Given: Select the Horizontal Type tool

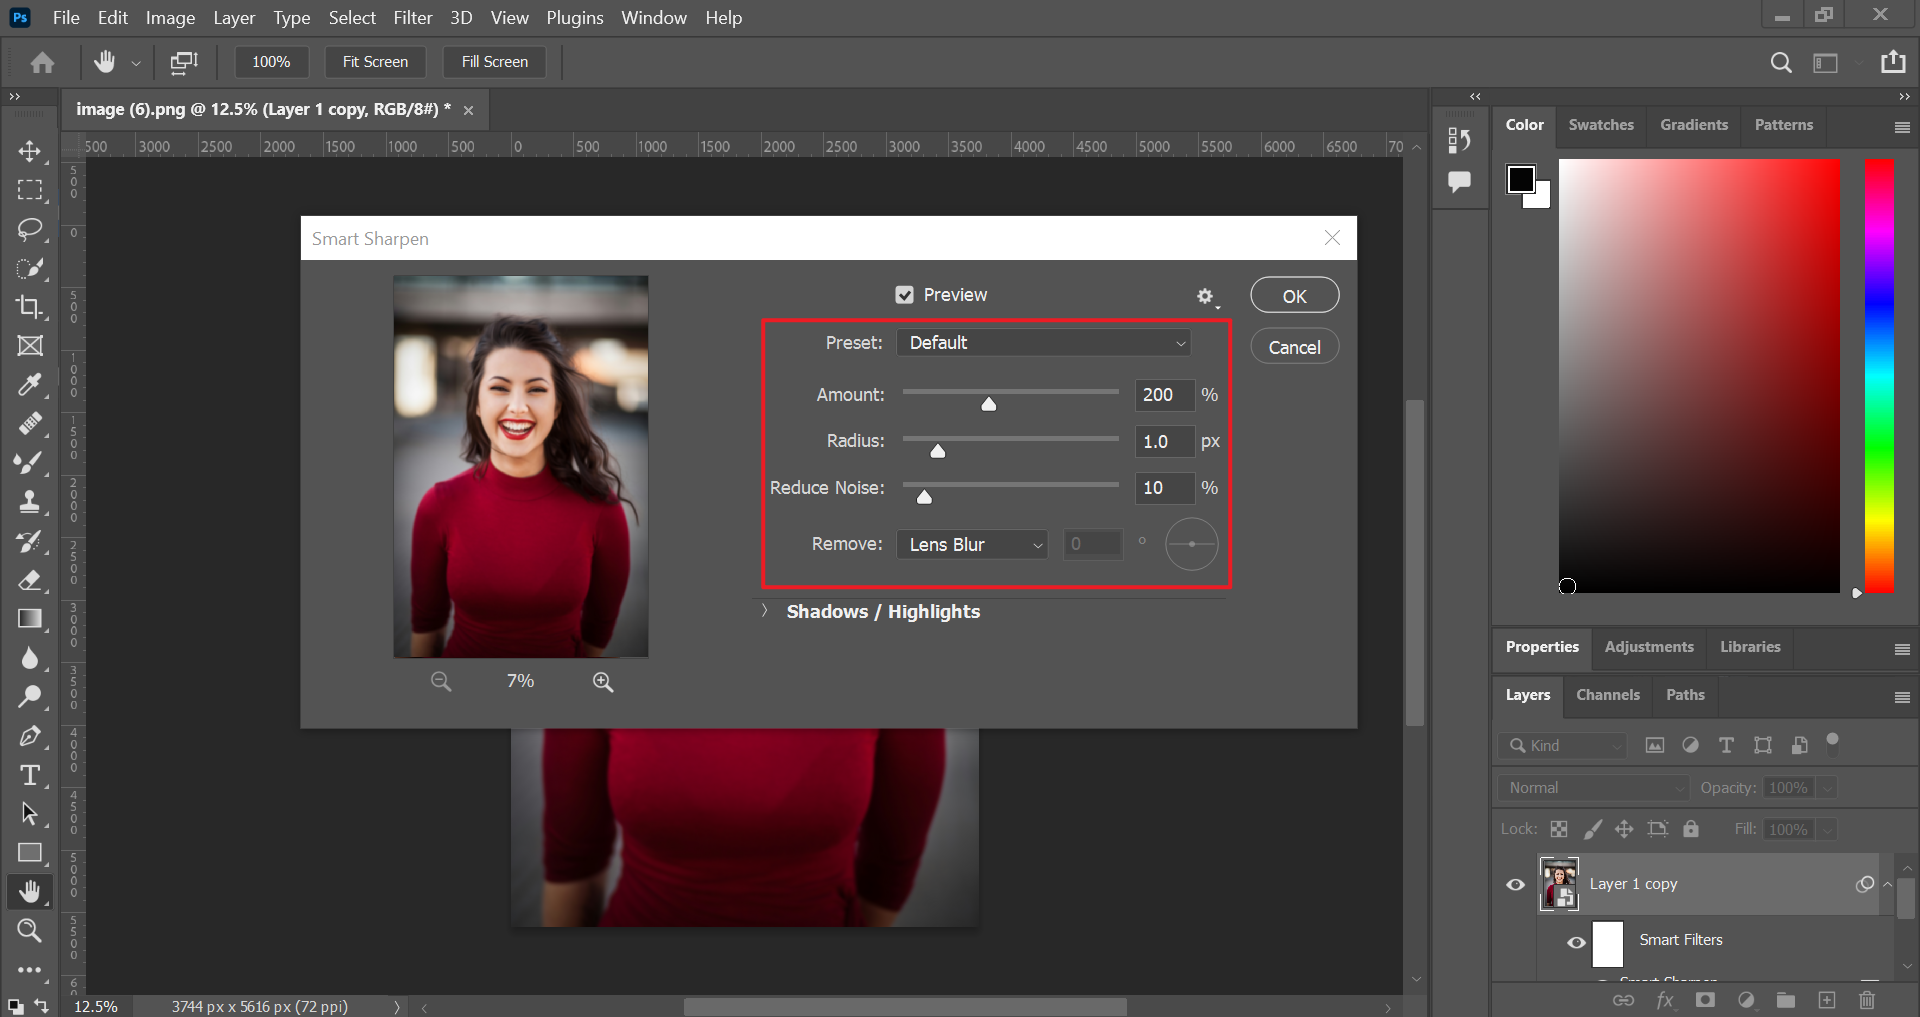Looking at the screenshot, I should (30, 775).
